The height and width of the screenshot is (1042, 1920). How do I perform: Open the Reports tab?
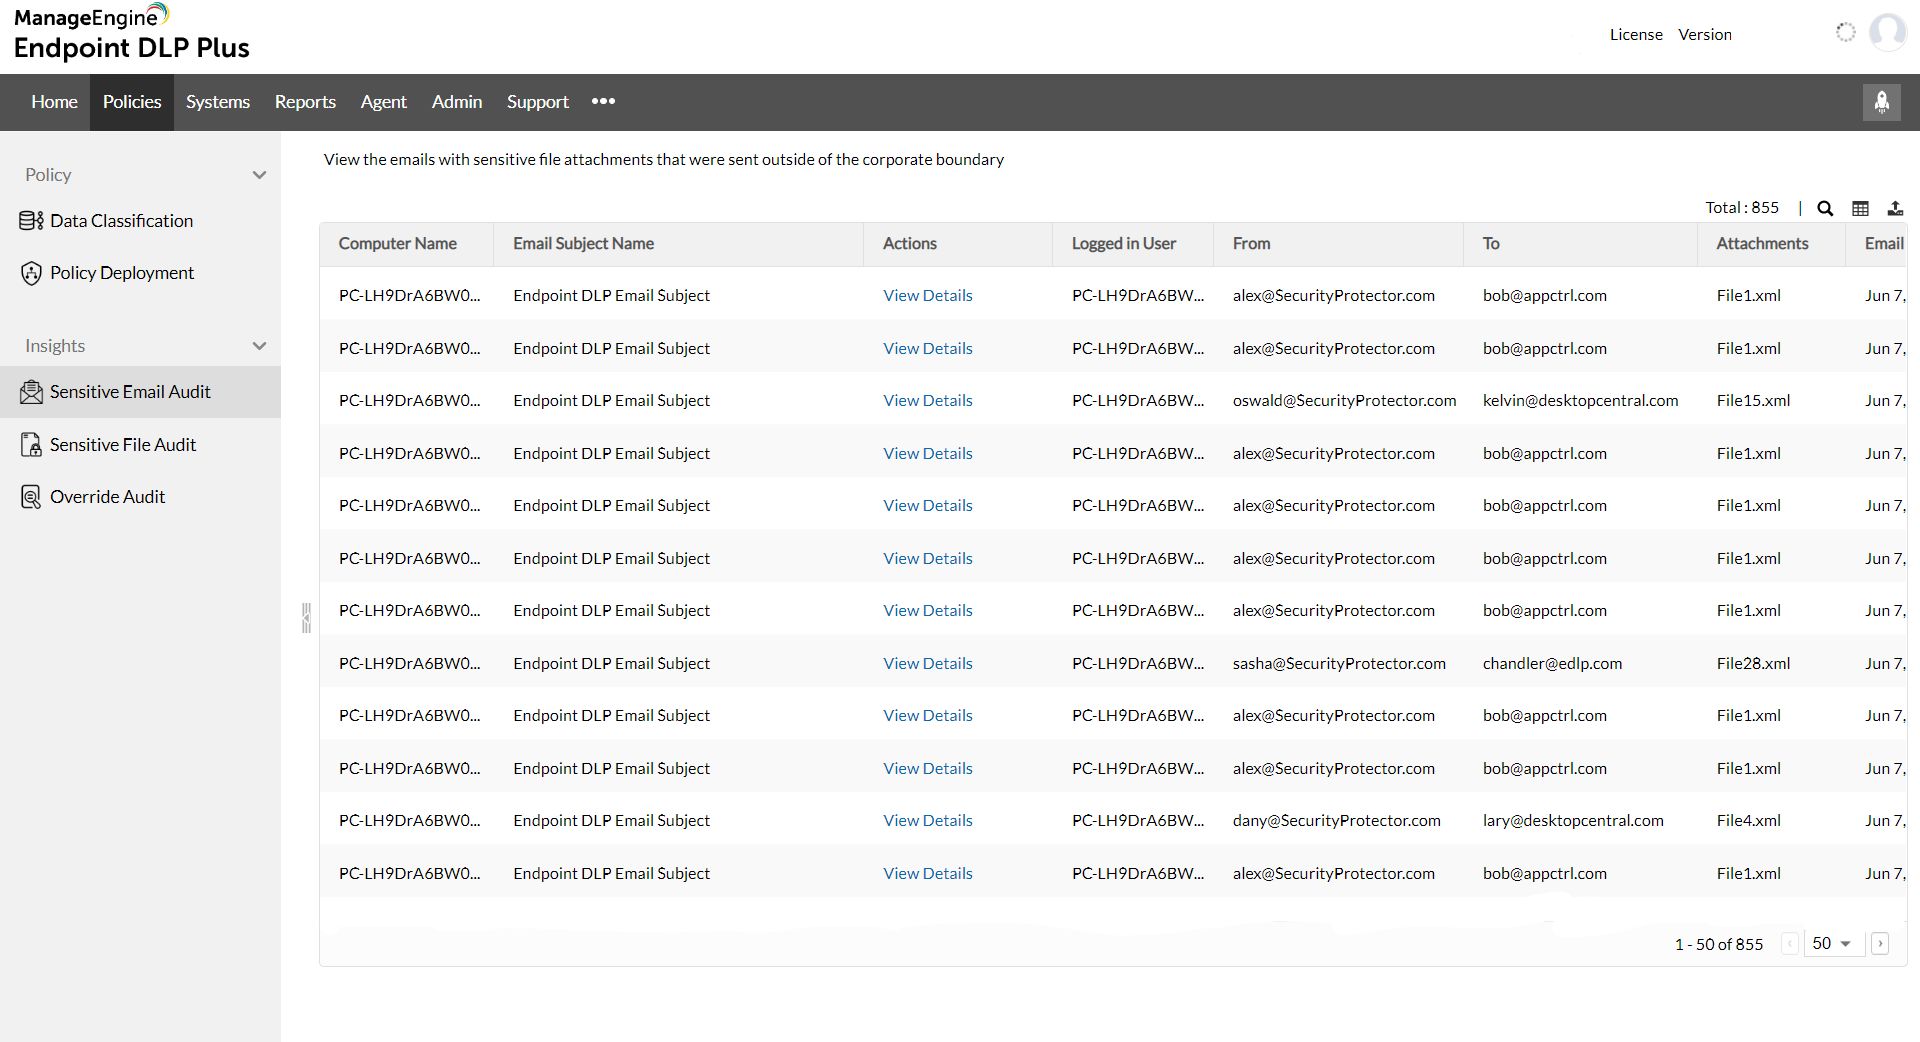coord(305,102)
